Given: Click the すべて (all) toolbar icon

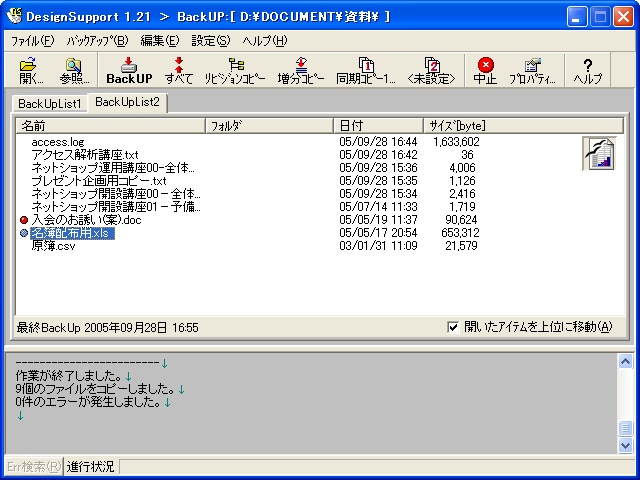Looking at the screenshot, I should point(179,70).
